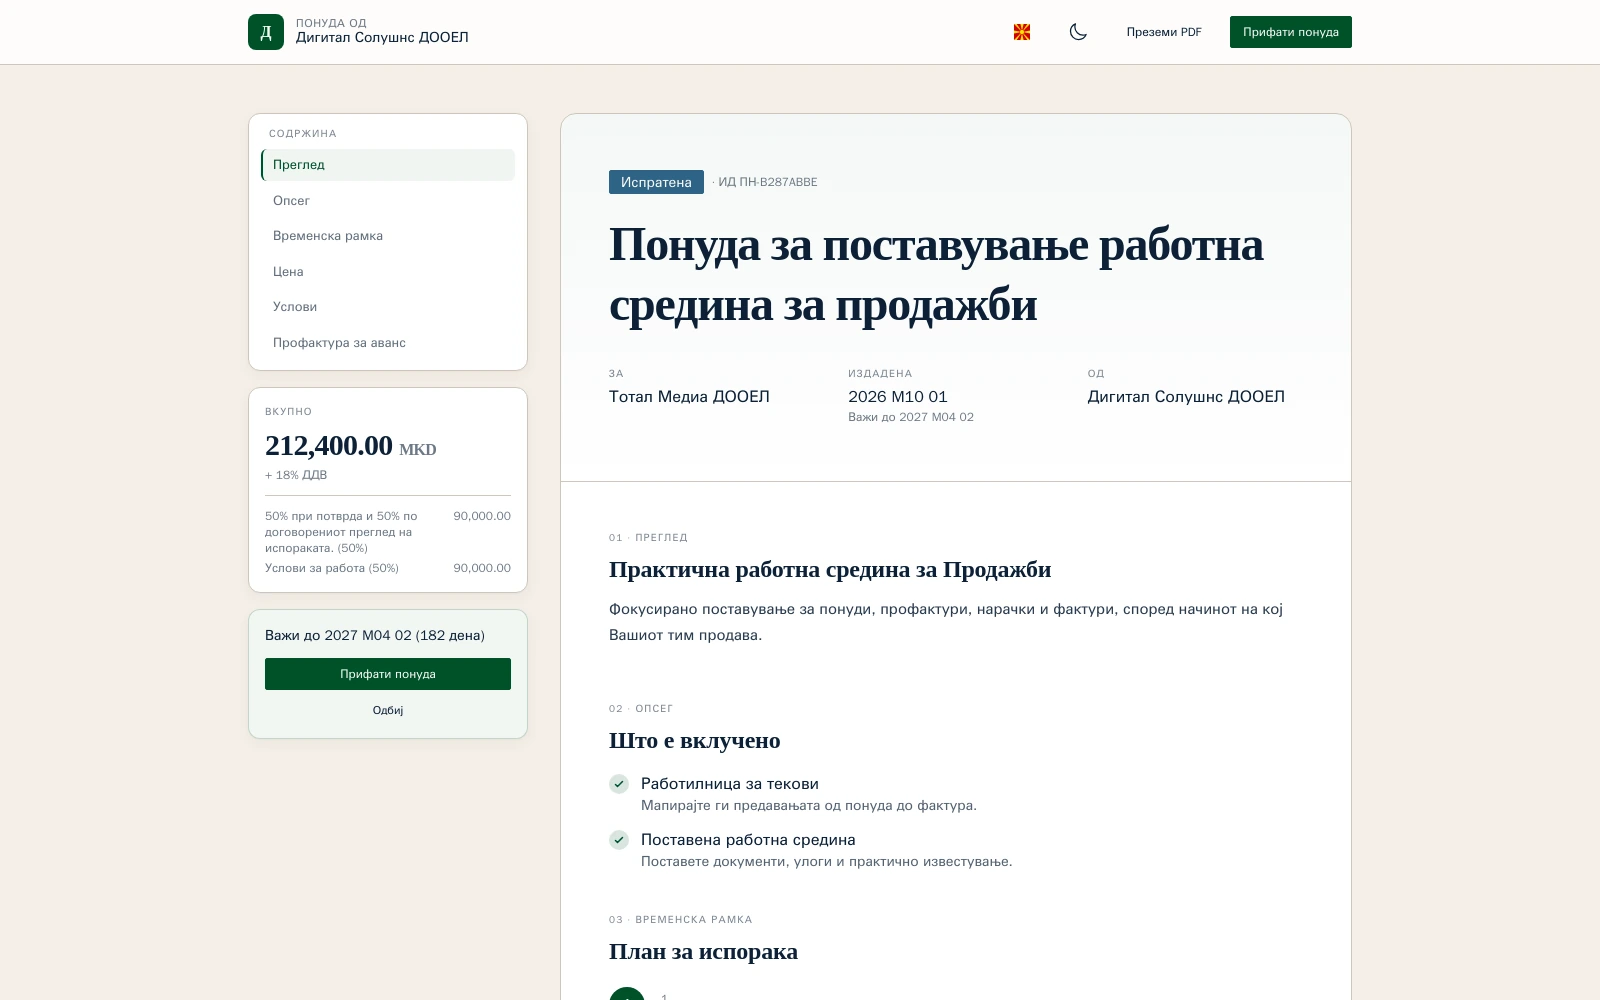The width and height of the screenshot is (1600, 1000).
Task: Click the header Прифати понуда button
Action: (1291, 32)
